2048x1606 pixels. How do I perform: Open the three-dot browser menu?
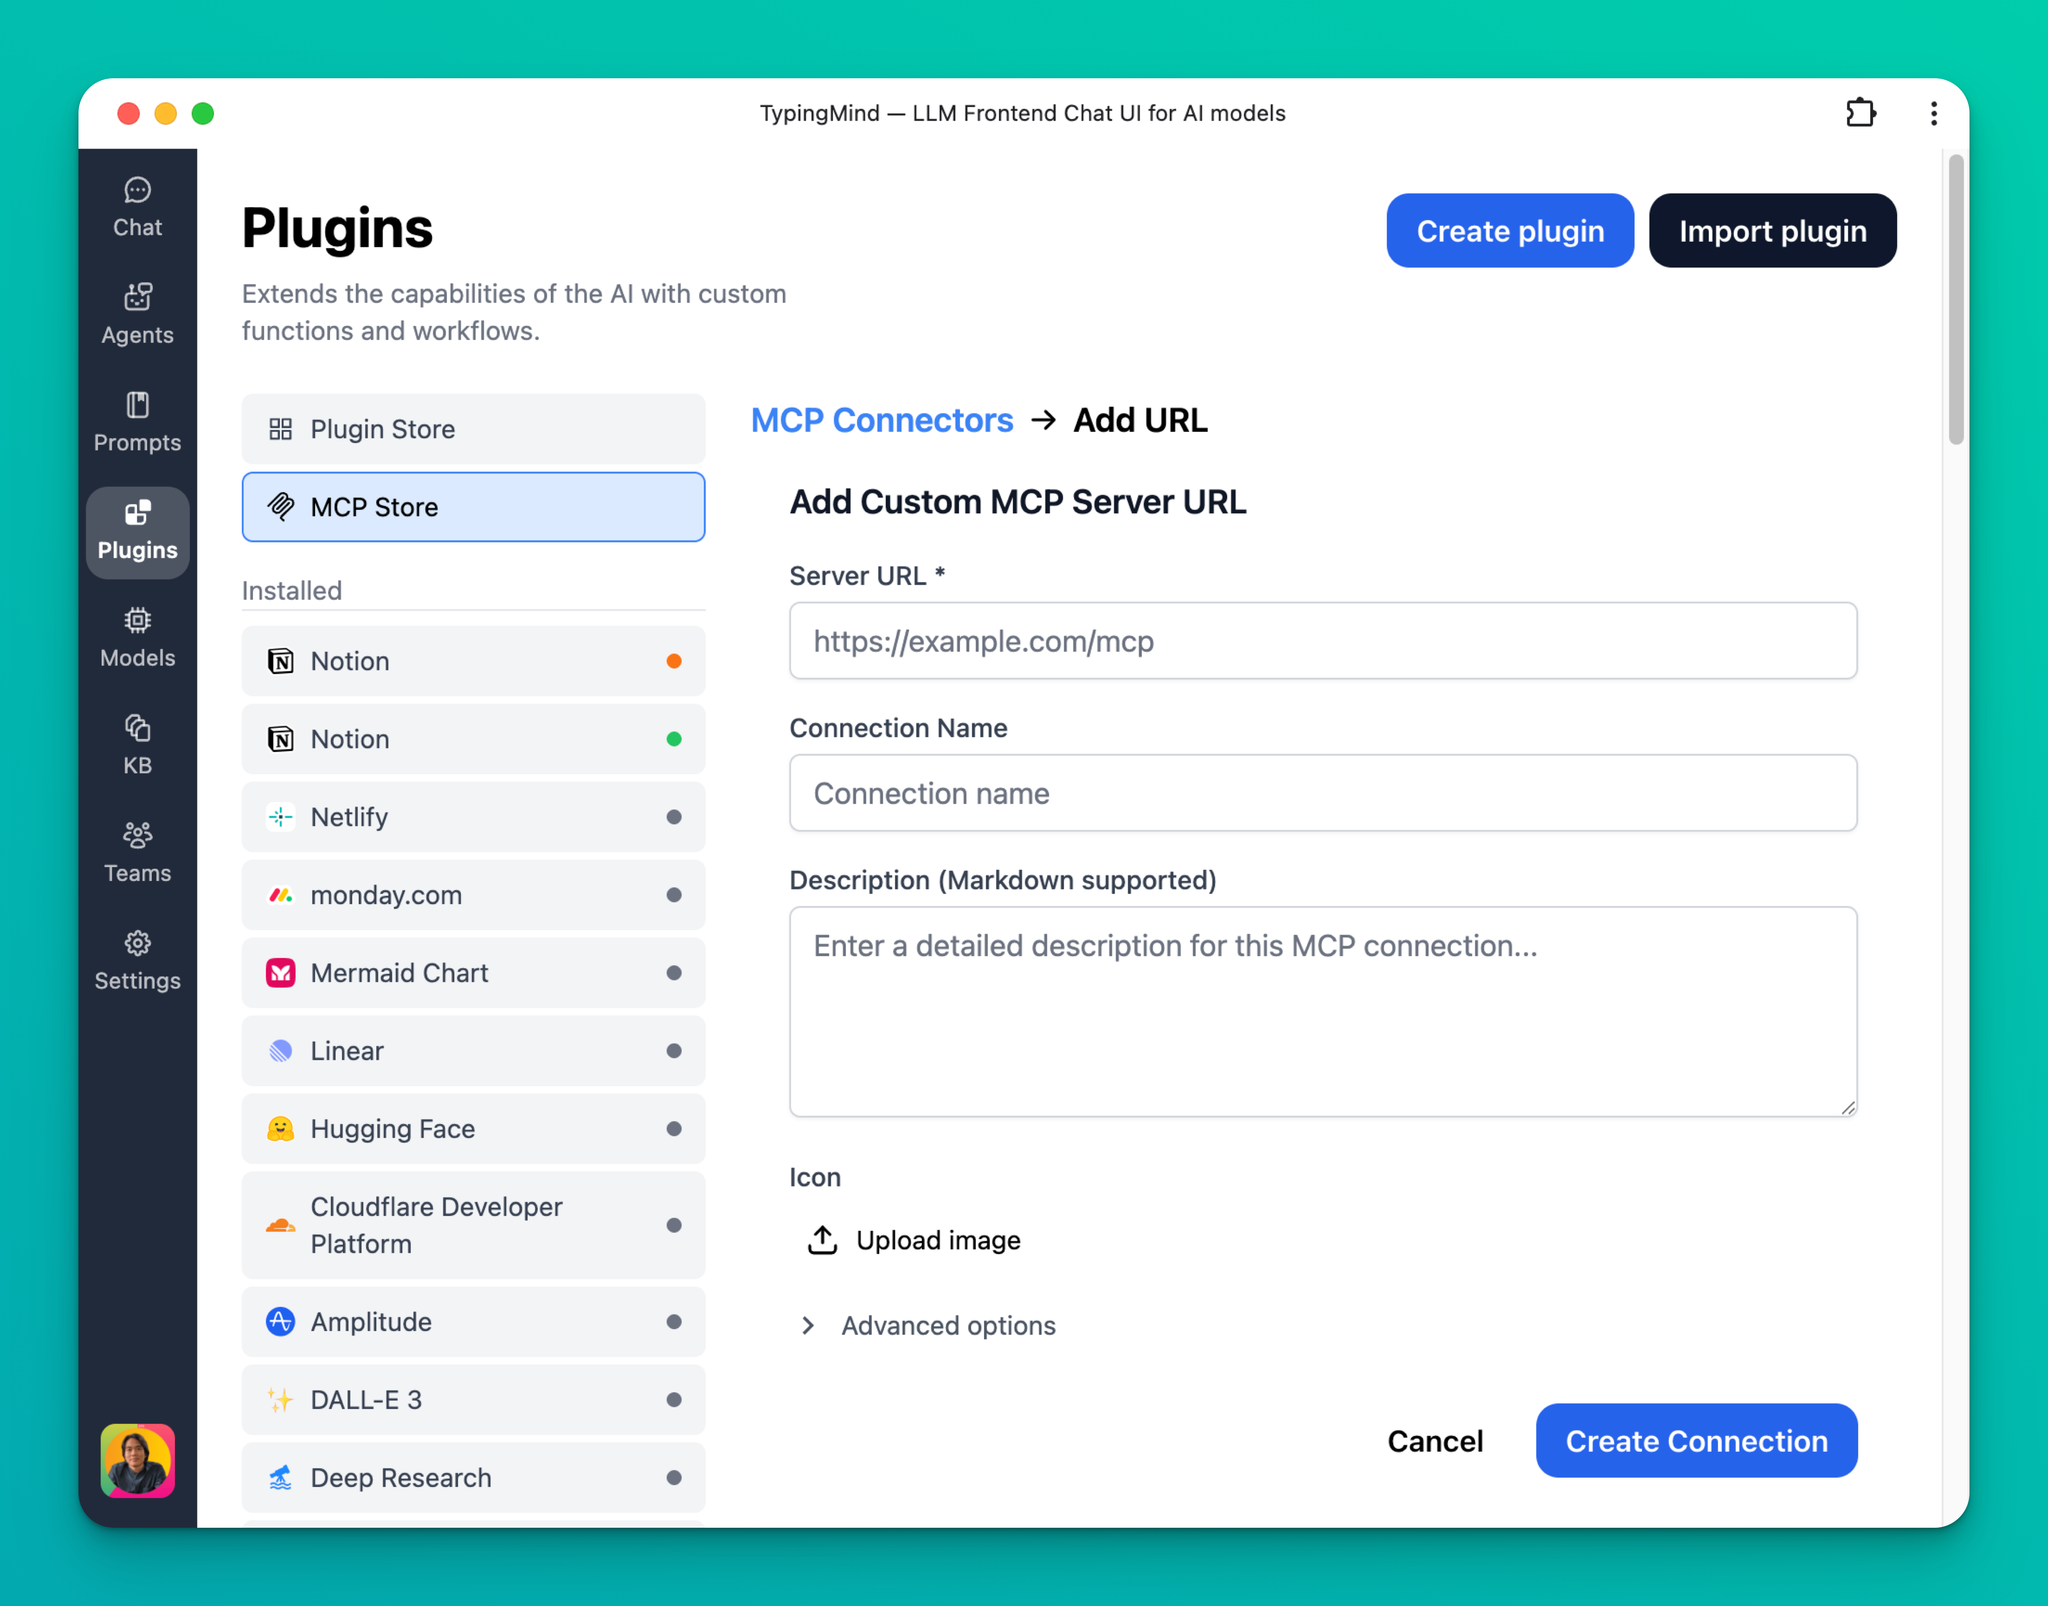(1933, 113)
